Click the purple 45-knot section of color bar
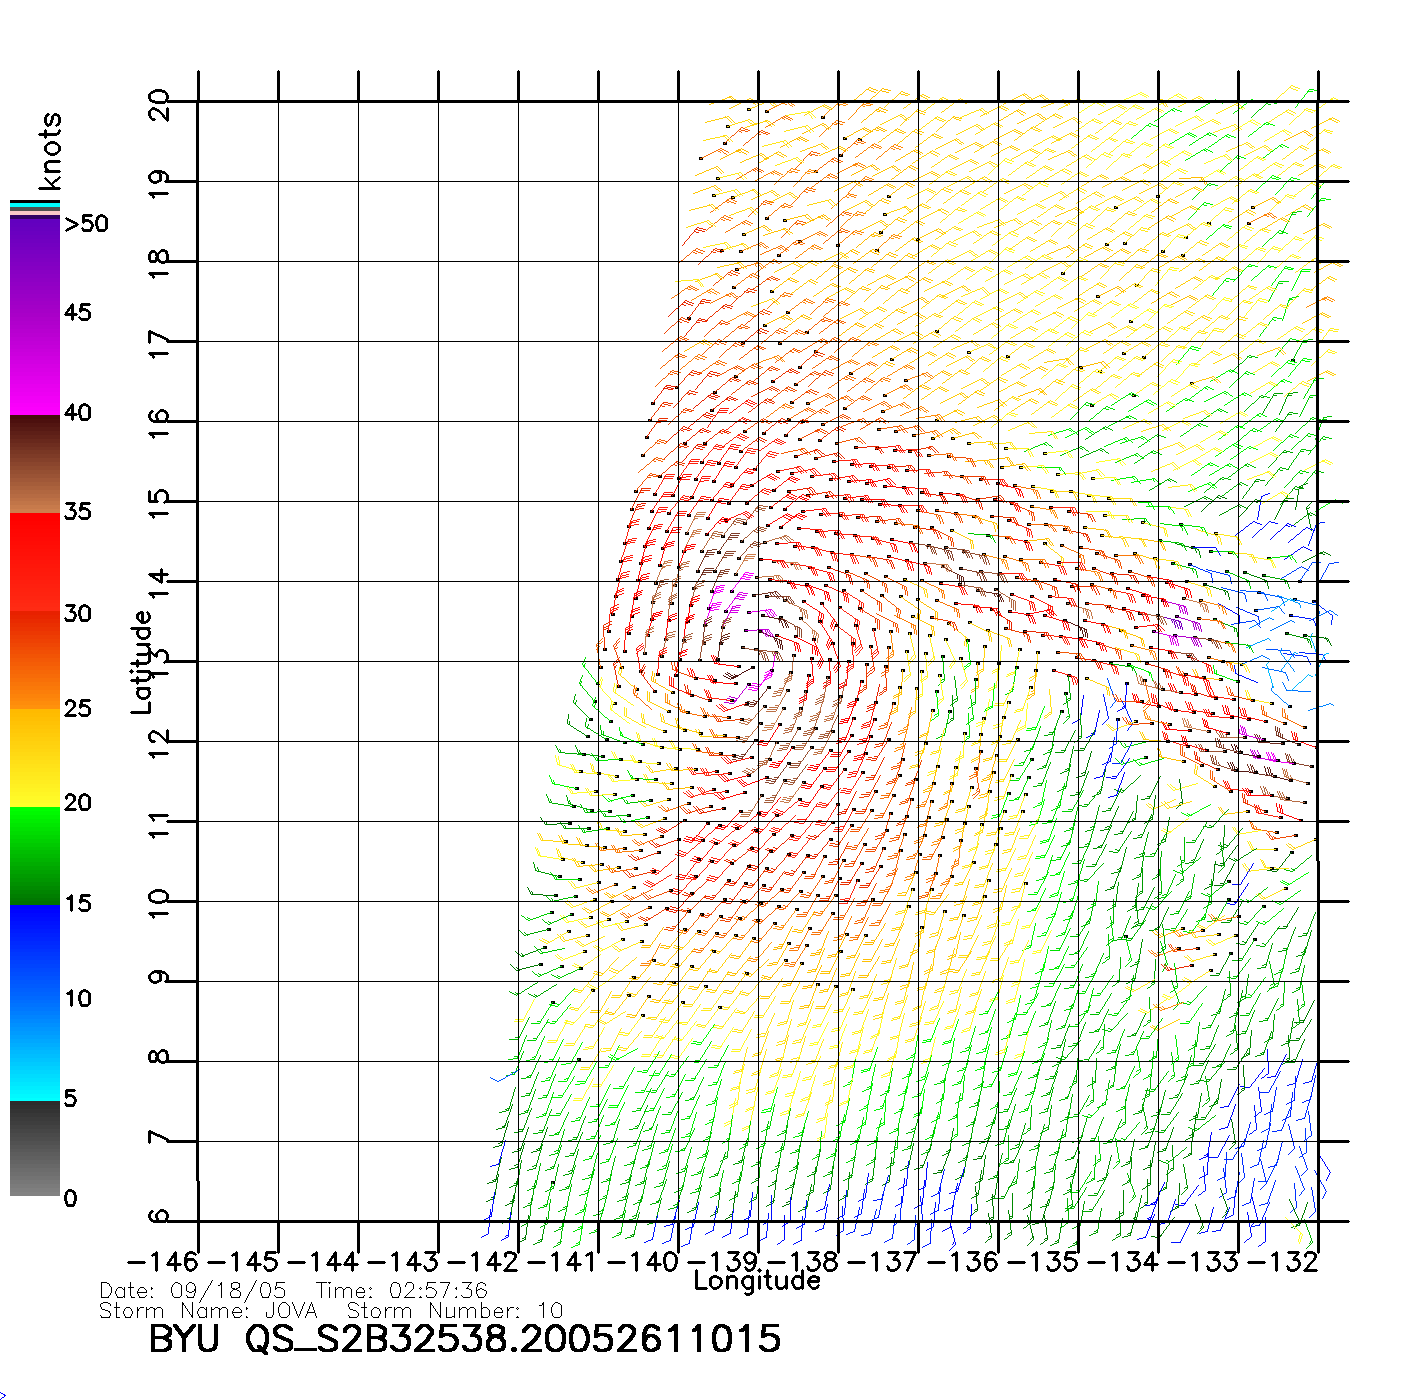 click(35, 315)
